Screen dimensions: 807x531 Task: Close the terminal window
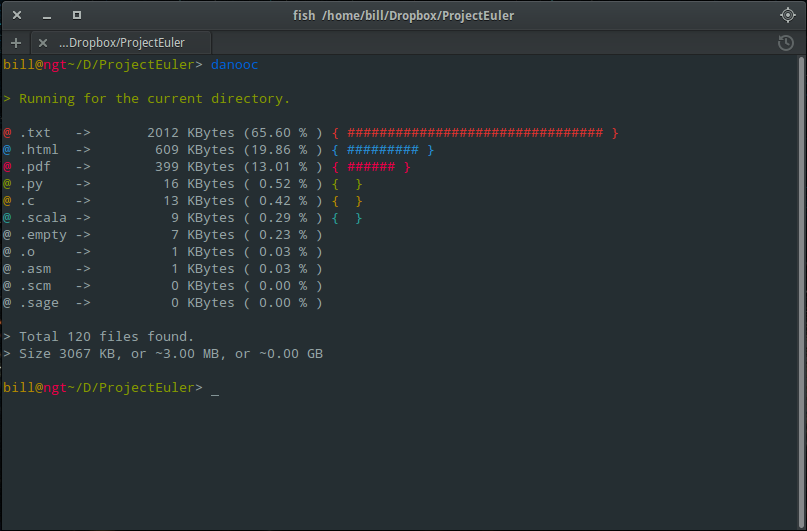(17, 15)
